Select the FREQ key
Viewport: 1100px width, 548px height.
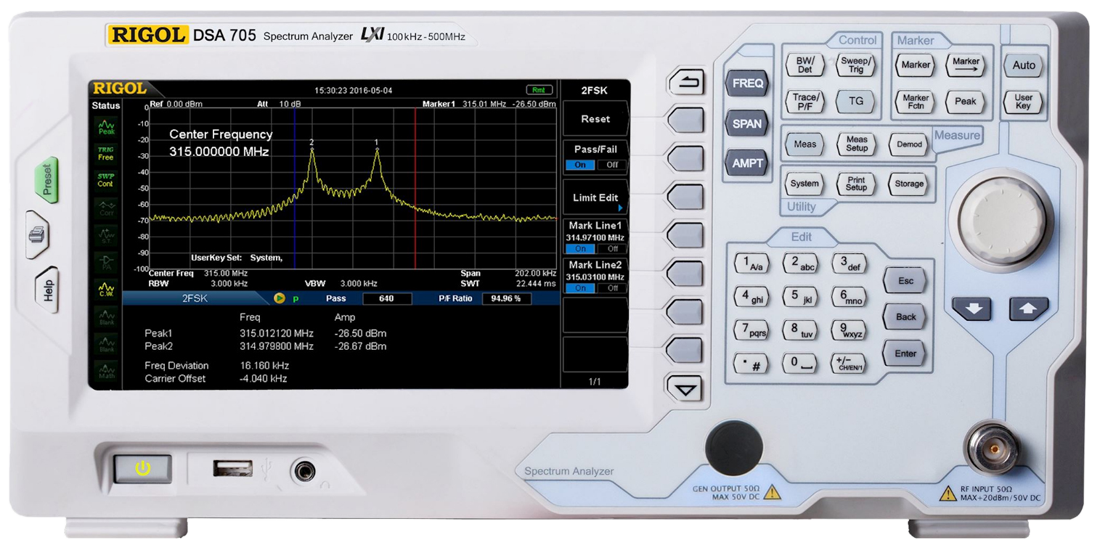pos(747,83)
